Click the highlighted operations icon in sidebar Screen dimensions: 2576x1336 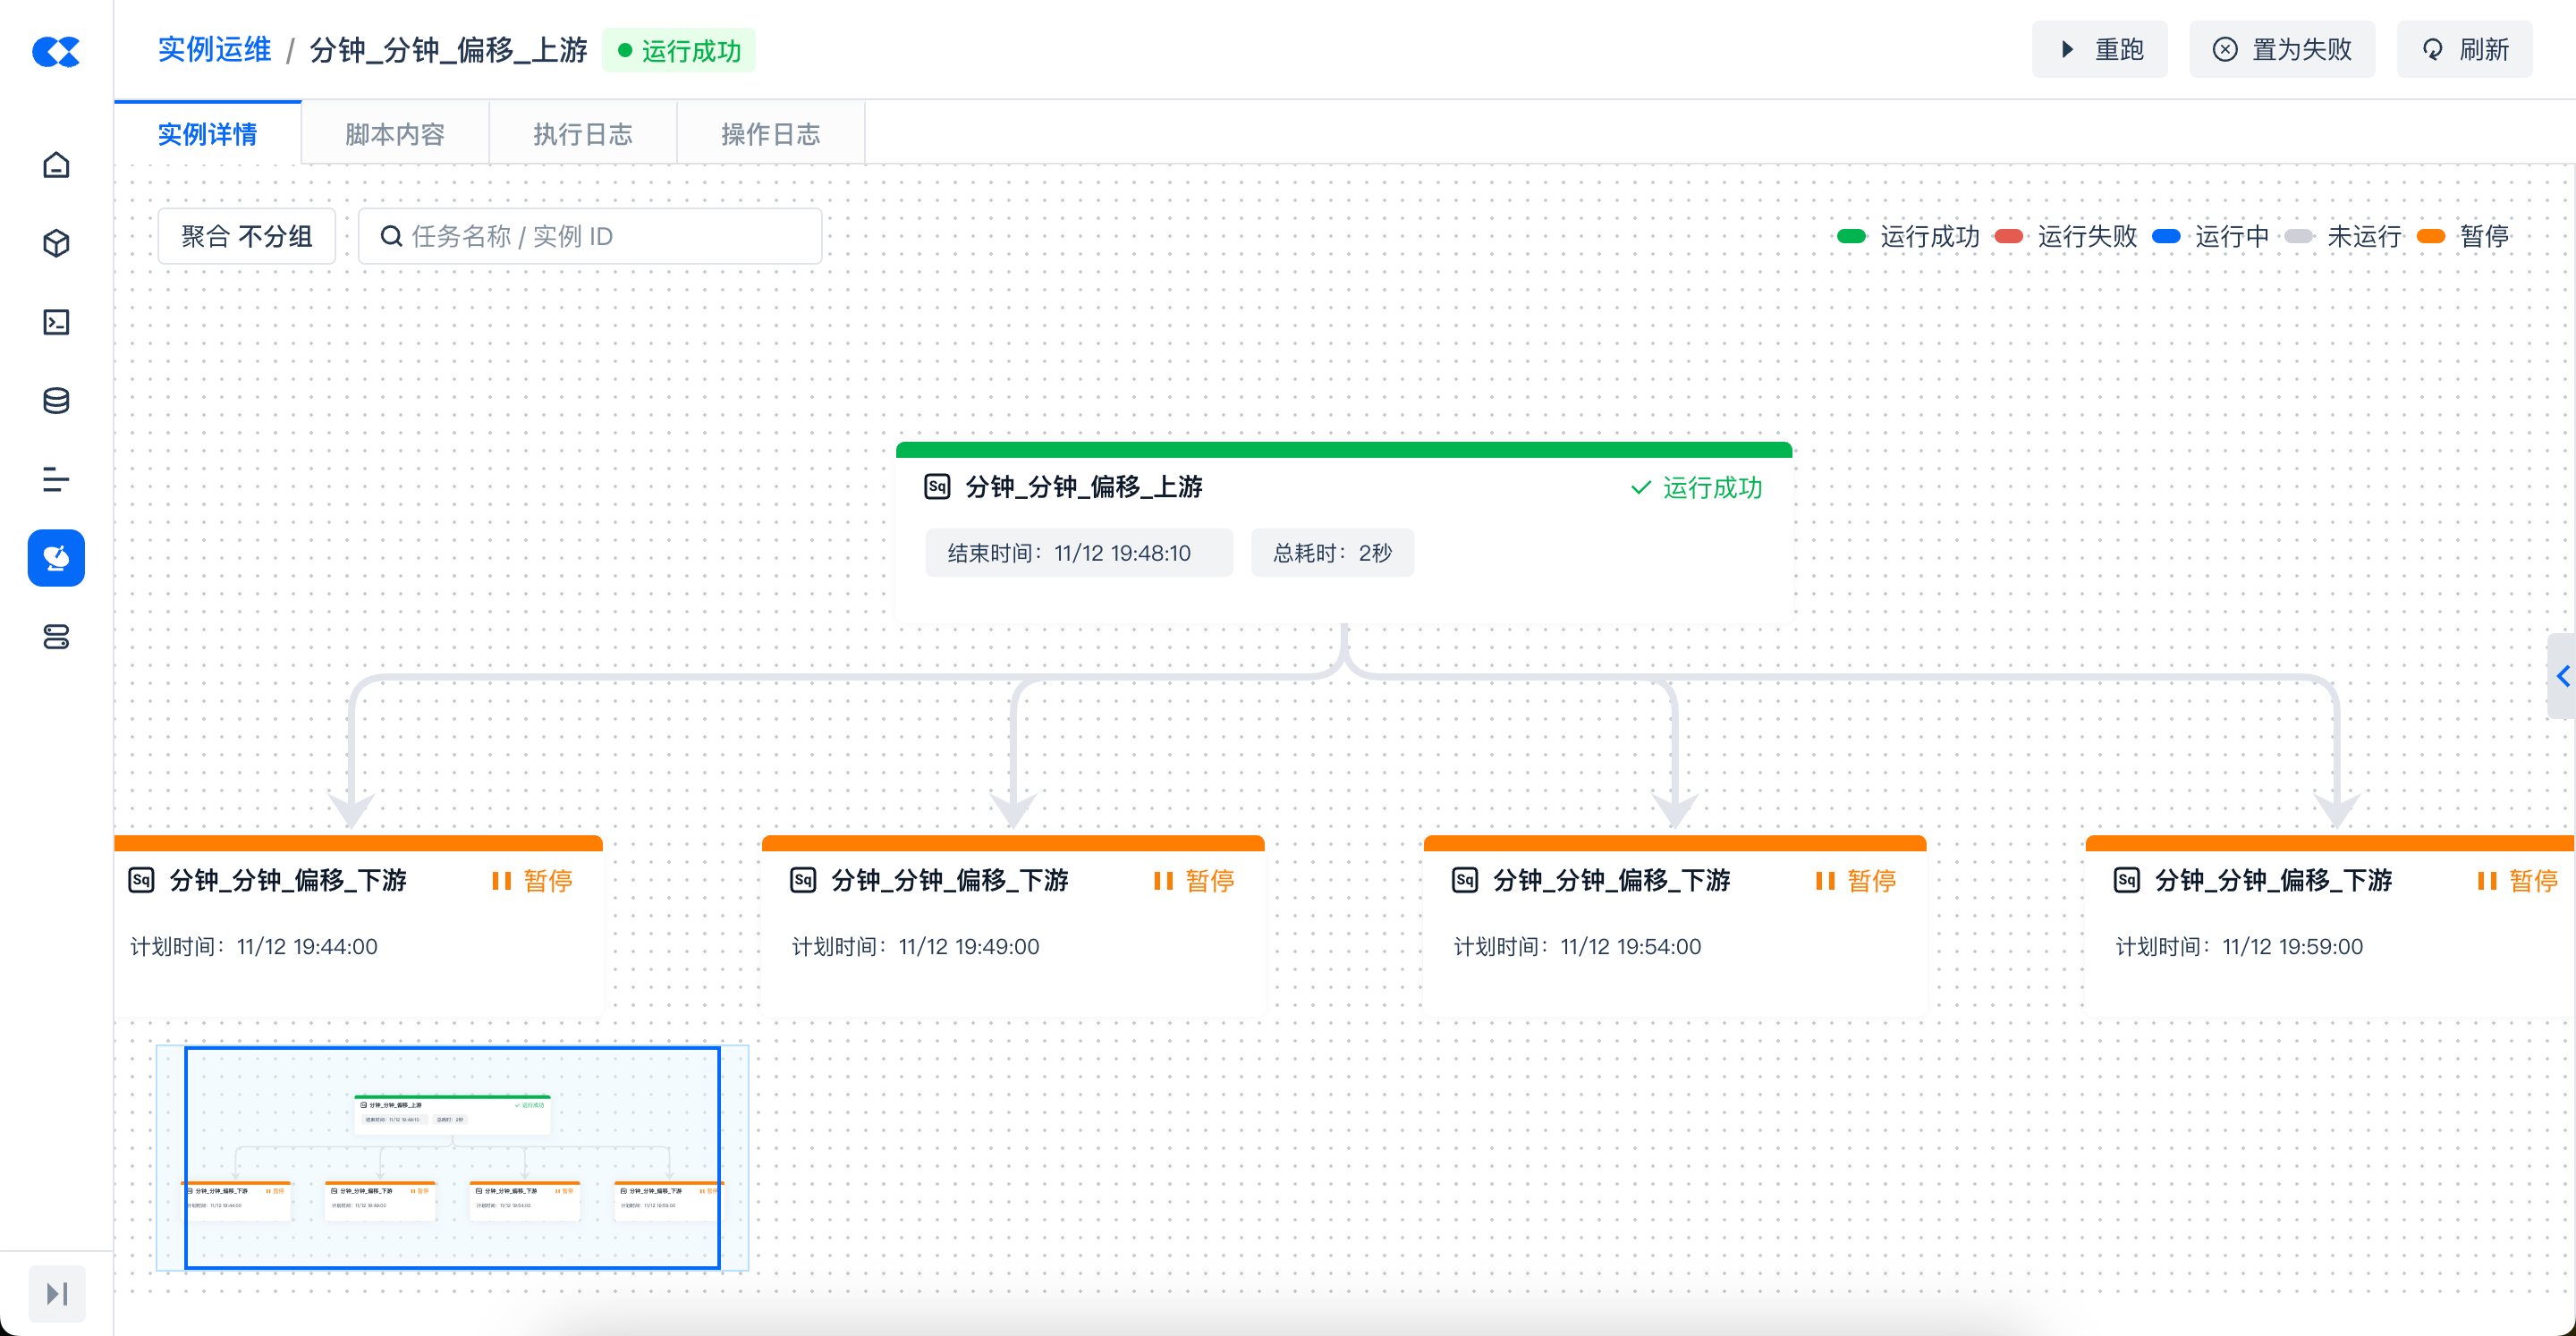[x=56, y=558]
